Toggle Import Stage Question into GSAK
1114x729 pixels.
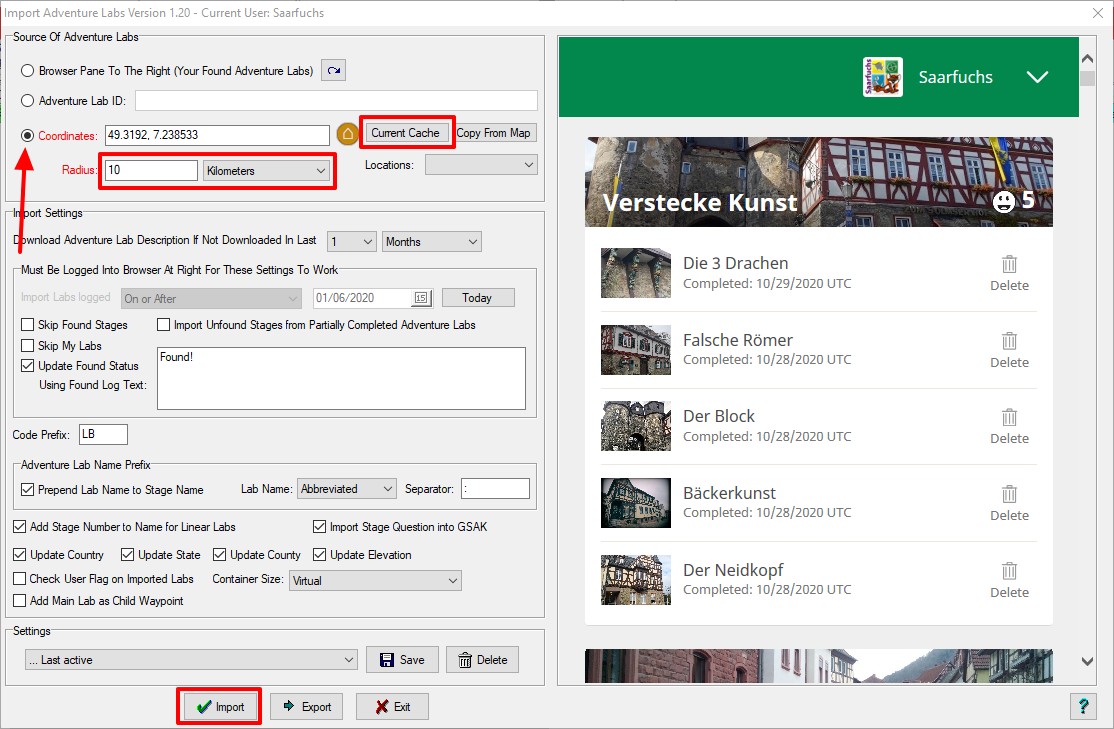tap(320, 526)
